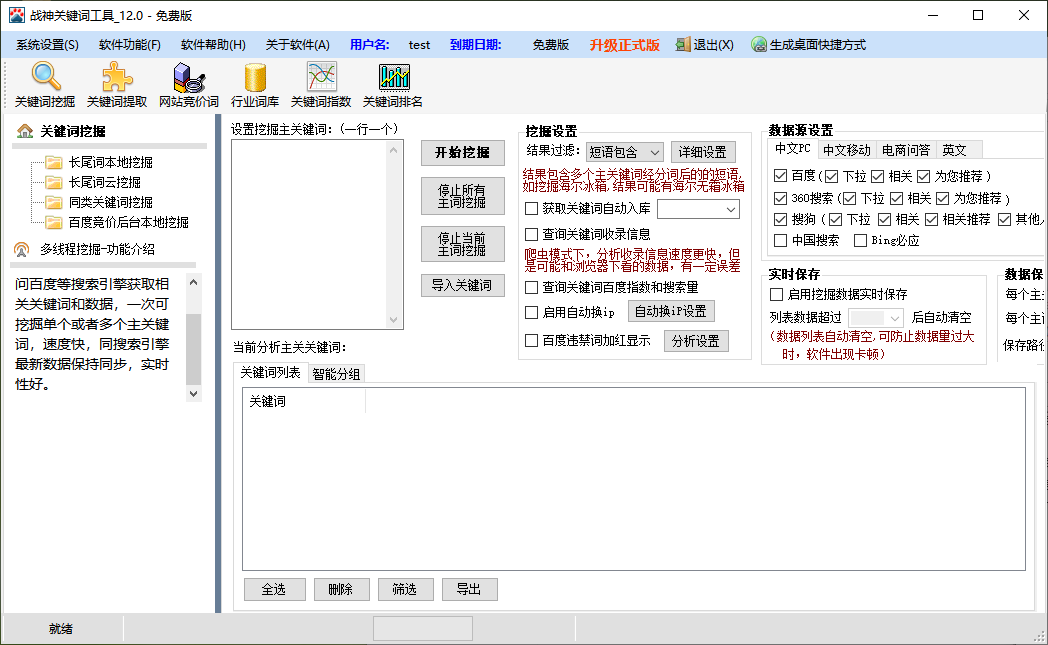Image resolution: width=1048 pixels, height=645 pixels.
Task: Switch to the 智能分组 tab
Action: pos(336,374)
